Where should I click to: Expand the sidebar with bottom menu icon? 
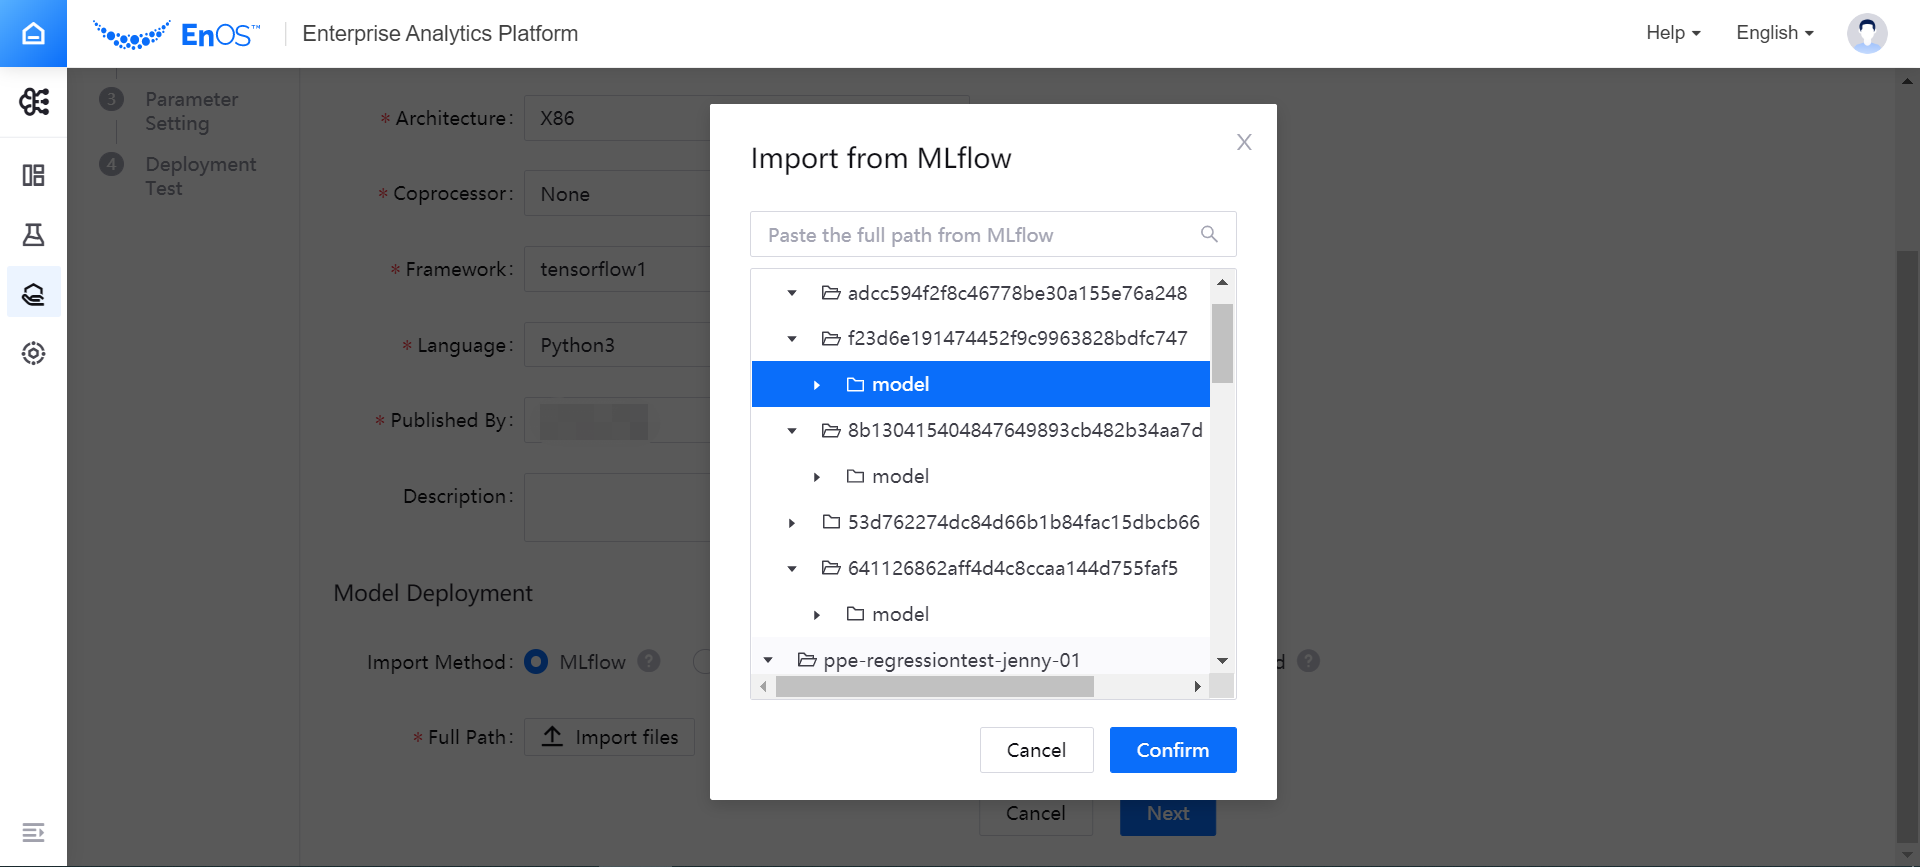[x=33, y=832]
